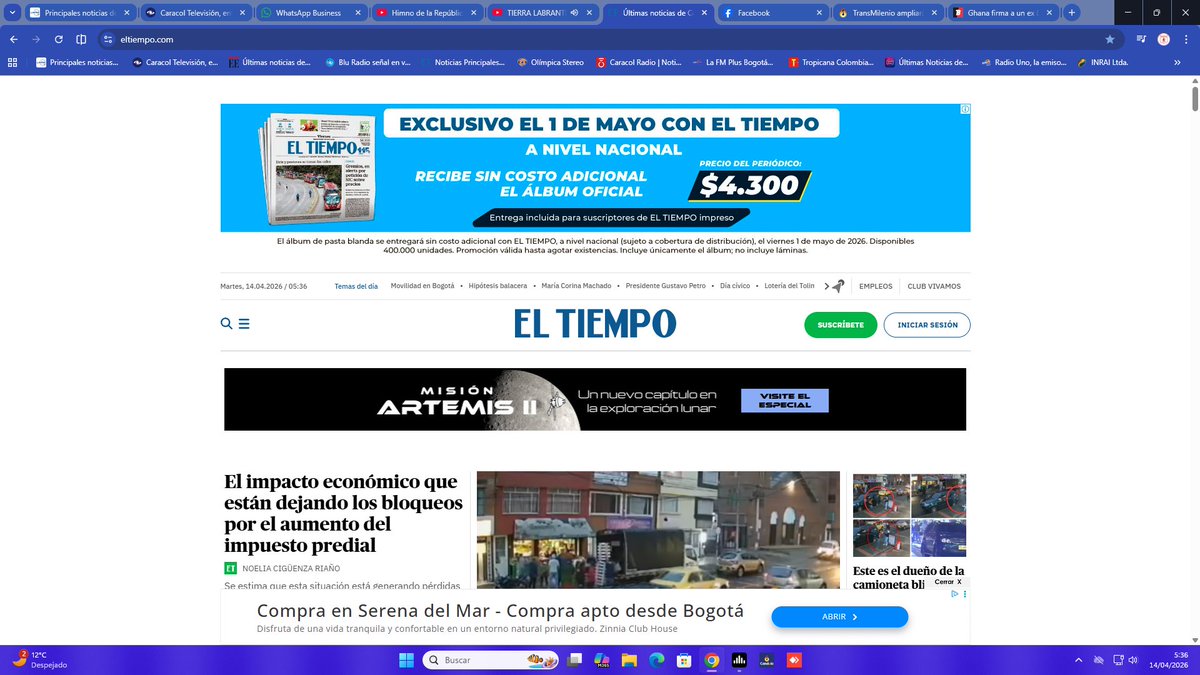Open the Movilidad en Bogotá topic
Viewport: 1200px width, 675px height.
pyautogui.click(x=422, y=286)
